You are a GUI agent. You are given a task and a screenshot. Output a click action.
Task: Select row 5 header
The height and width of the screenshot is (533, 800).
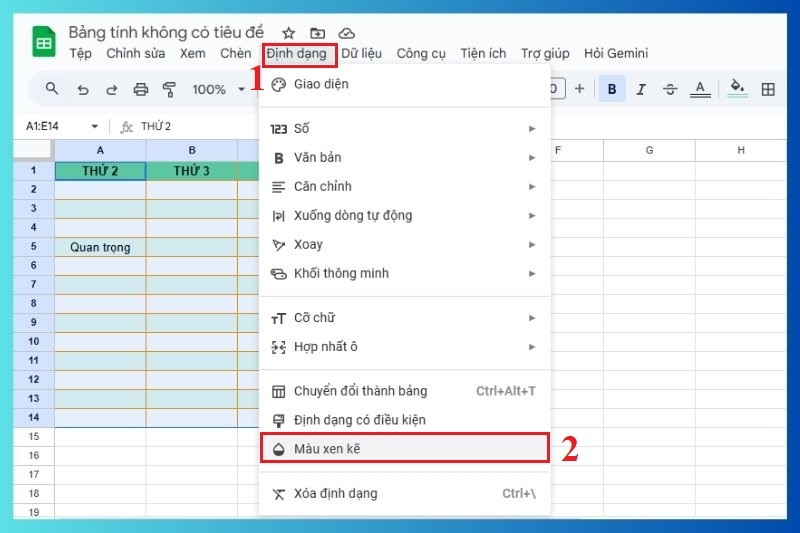coord(34,246)
